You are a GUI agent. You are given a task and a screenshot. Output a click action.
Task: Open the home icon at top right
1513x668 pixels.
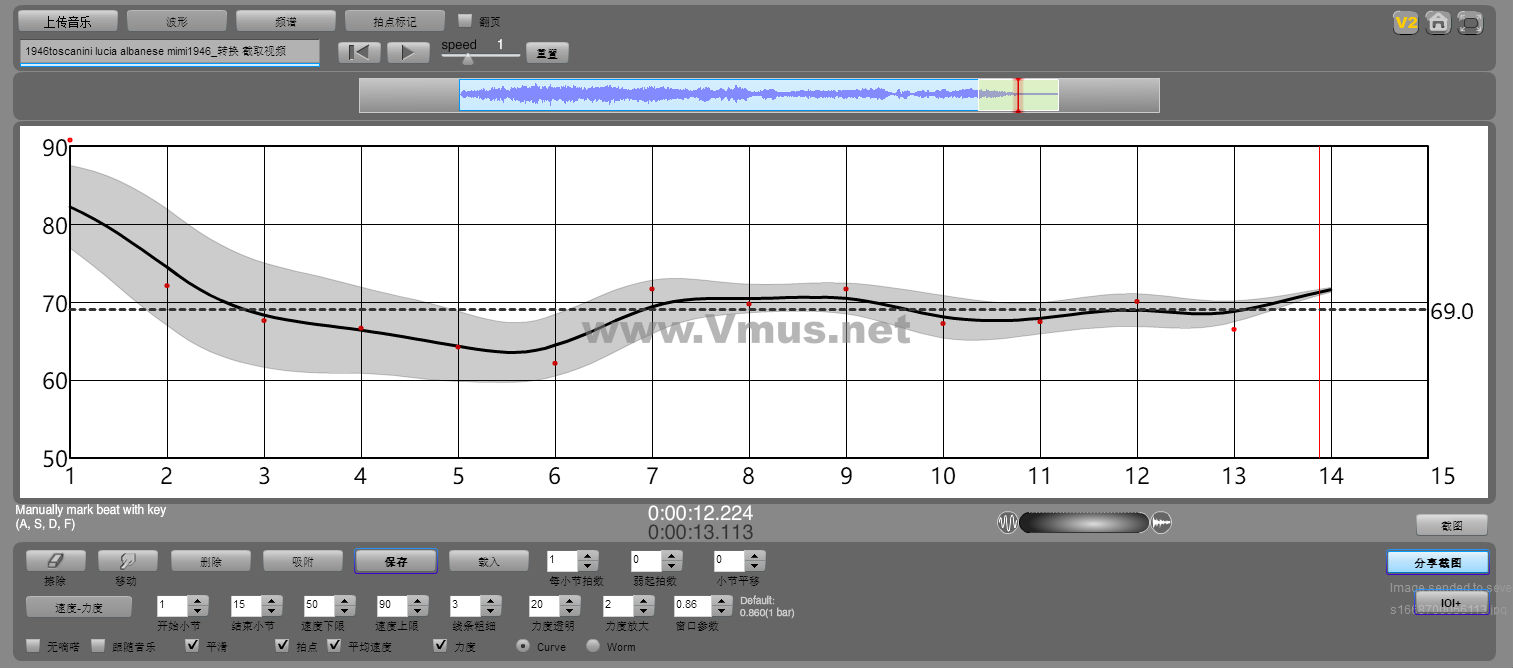[1438, 23]
